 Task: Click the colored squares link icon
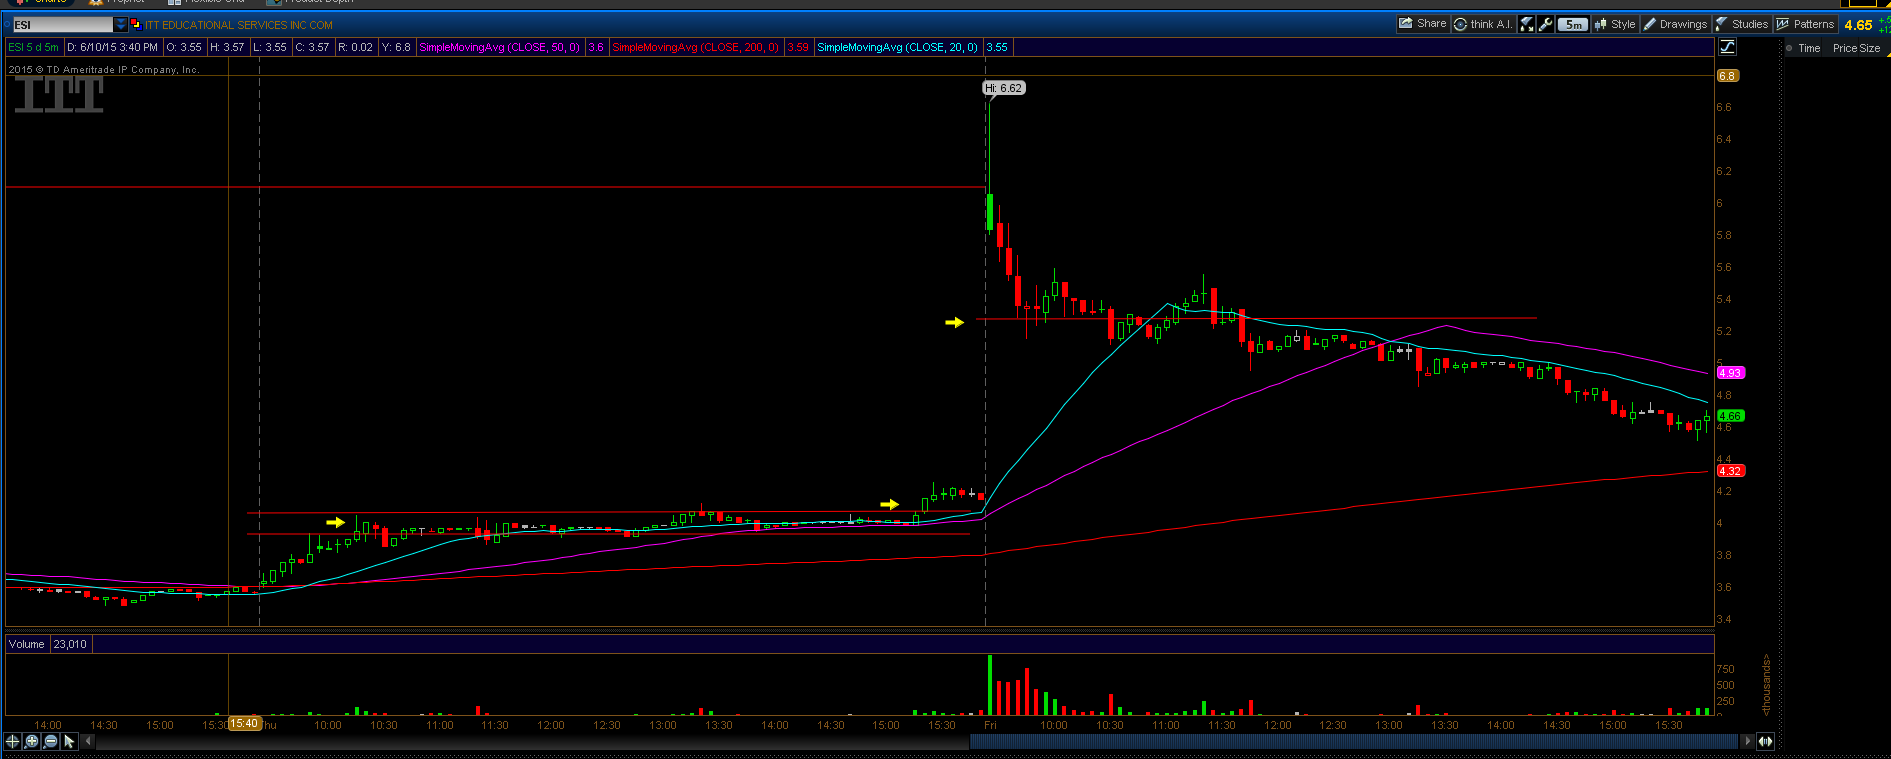[x=136, y=24]
